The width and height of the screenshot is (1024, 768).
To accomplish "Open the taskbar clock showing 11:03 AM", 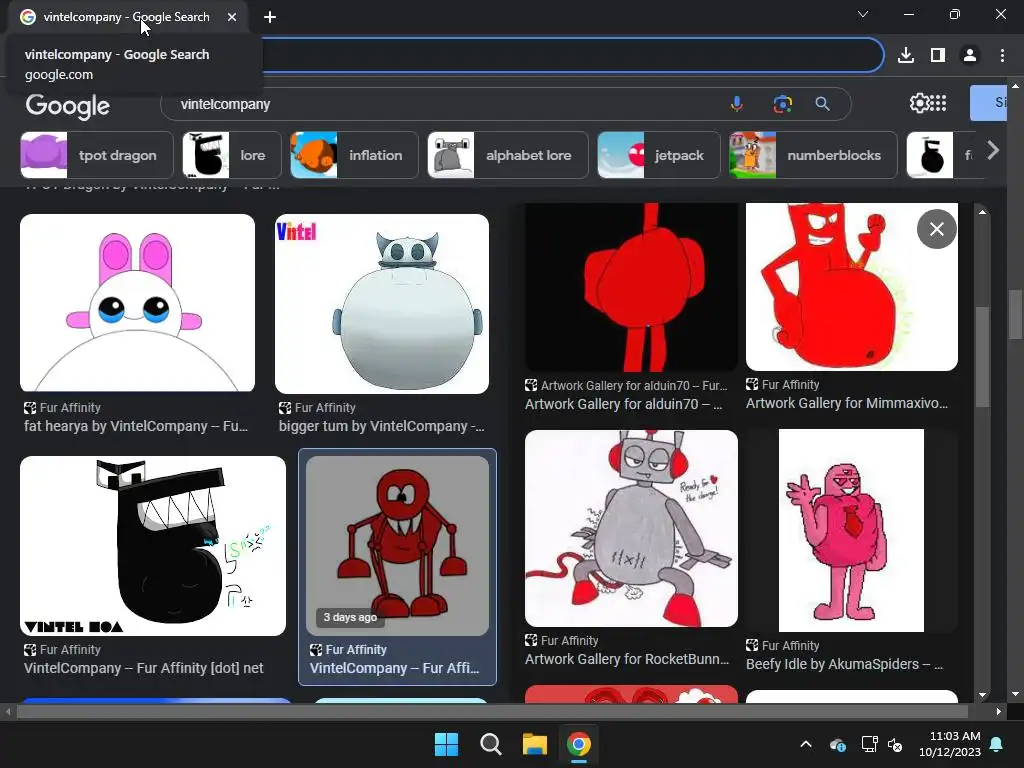I will (x=950, y=744).
